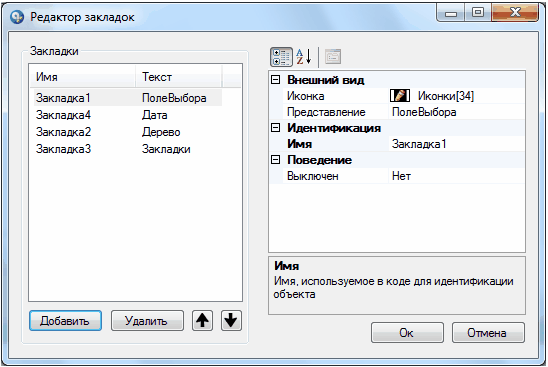Click the Добавить button
The width and height of the screenshot is (548, 367).
(65, 321)
